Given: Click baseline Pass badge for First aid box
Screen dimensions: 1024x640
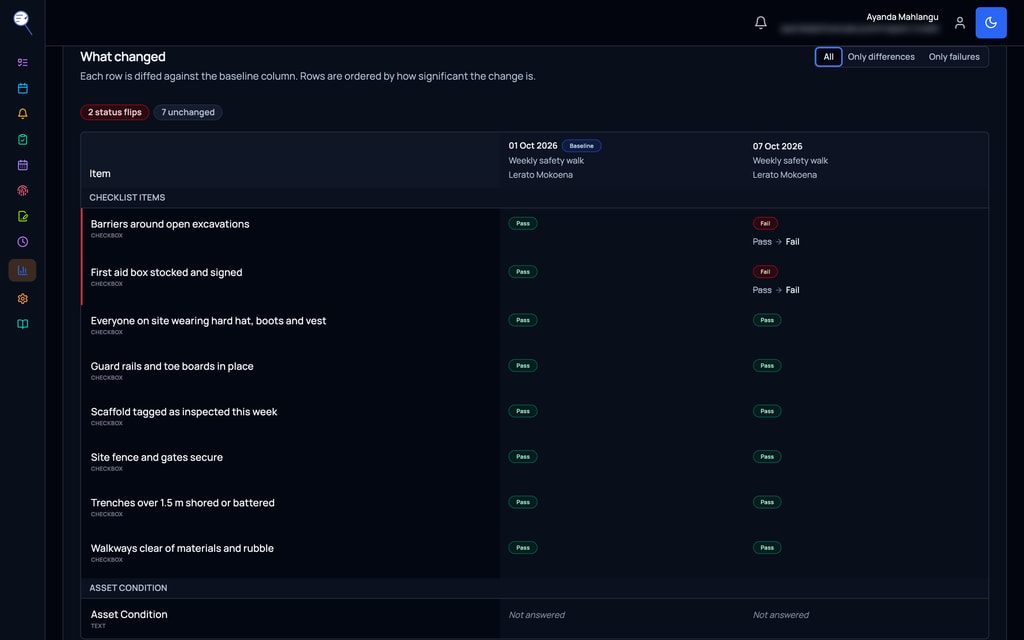Looking at the screenshot, I should pos(522,272).
